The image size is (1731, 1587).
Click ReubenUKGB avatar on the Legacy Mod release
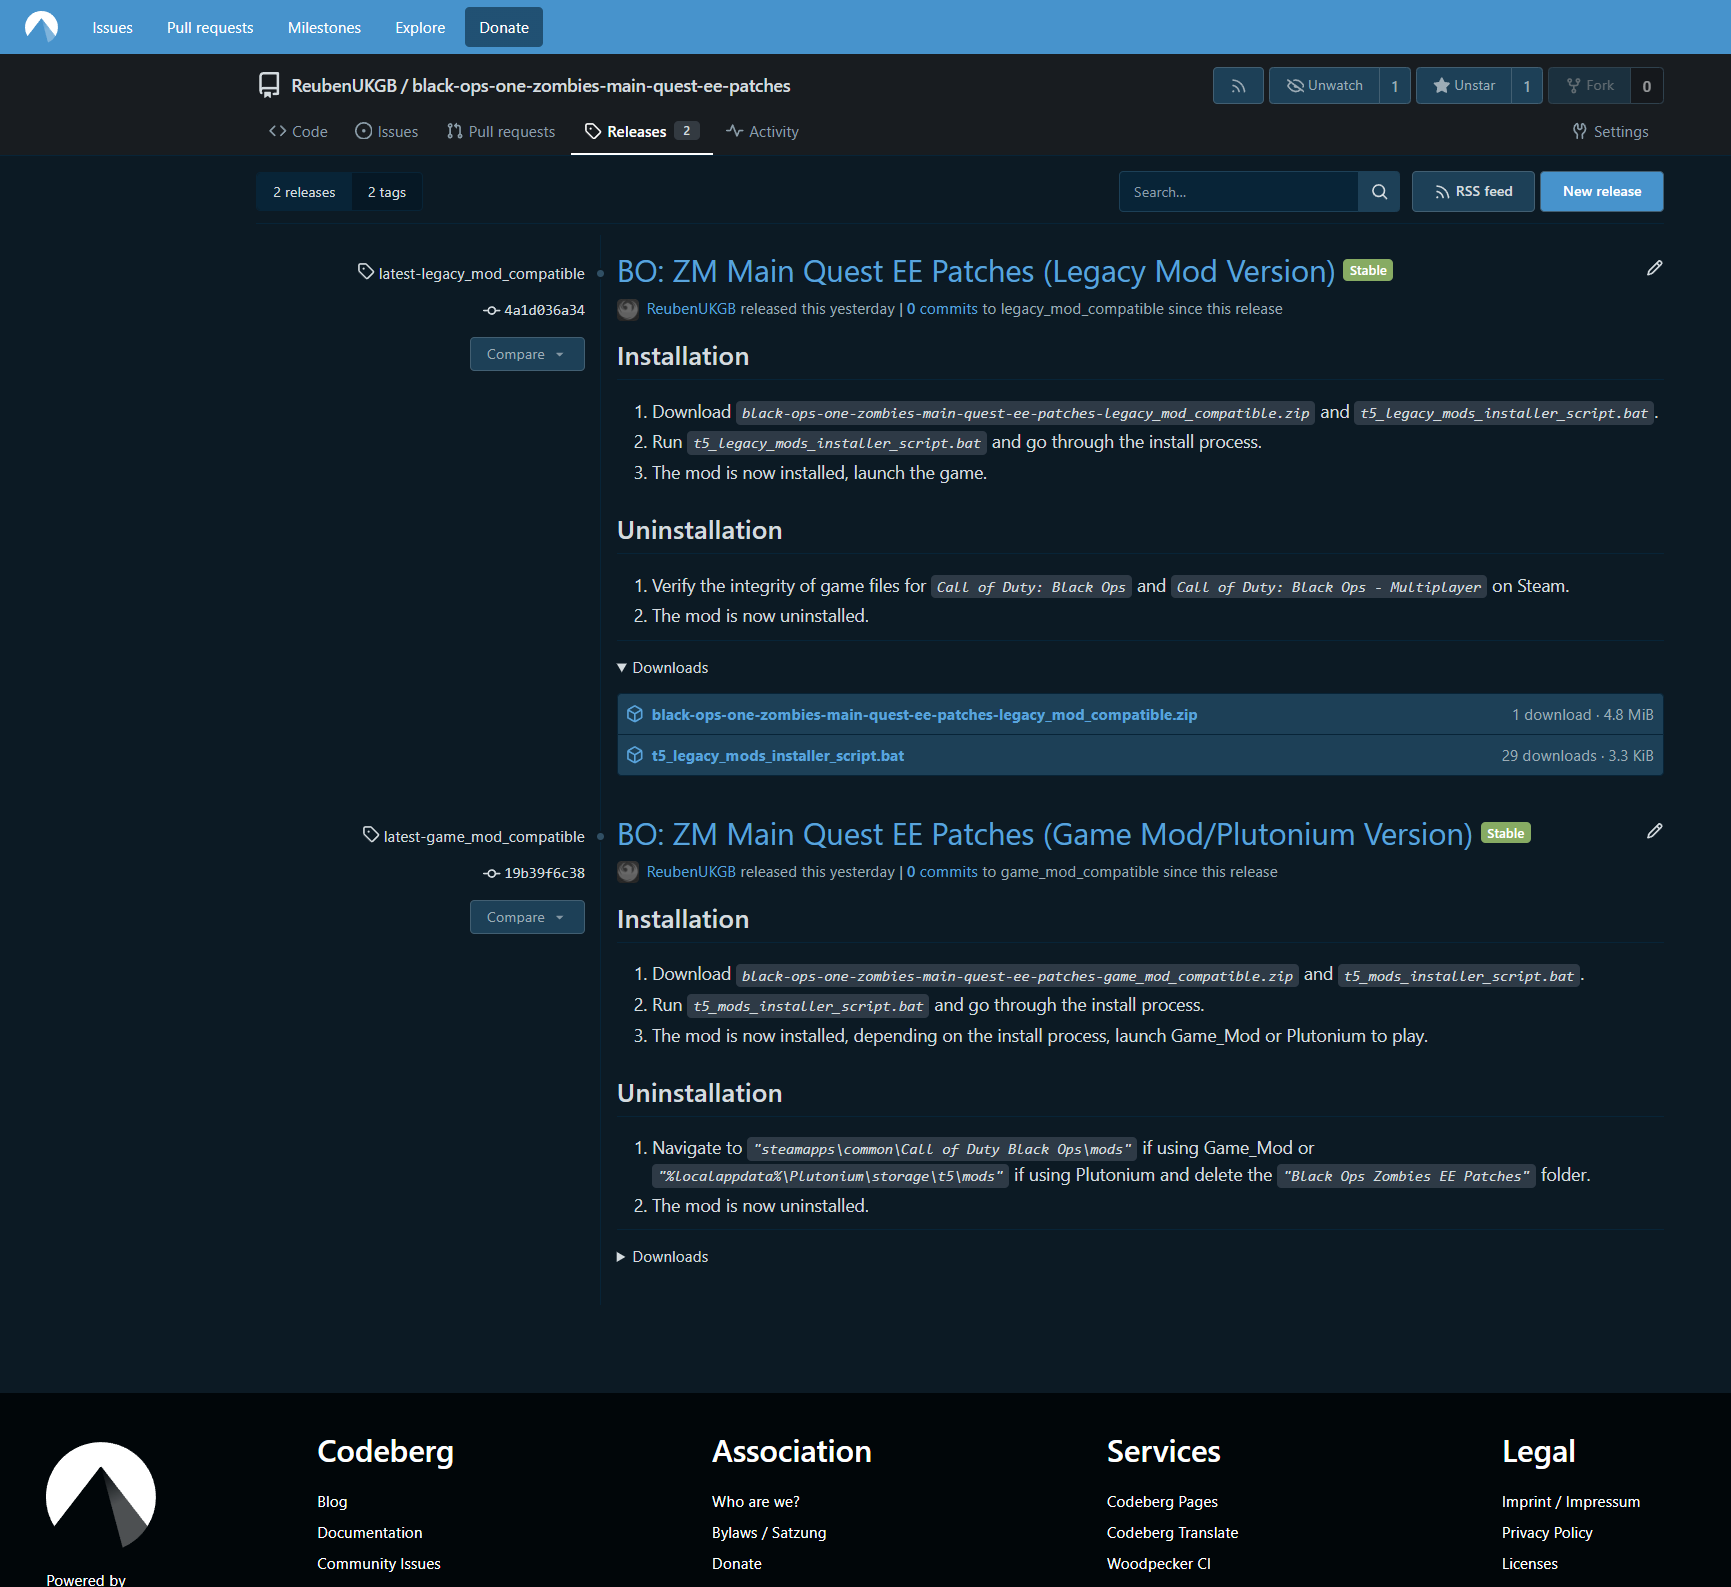click(x=628, y=309)
